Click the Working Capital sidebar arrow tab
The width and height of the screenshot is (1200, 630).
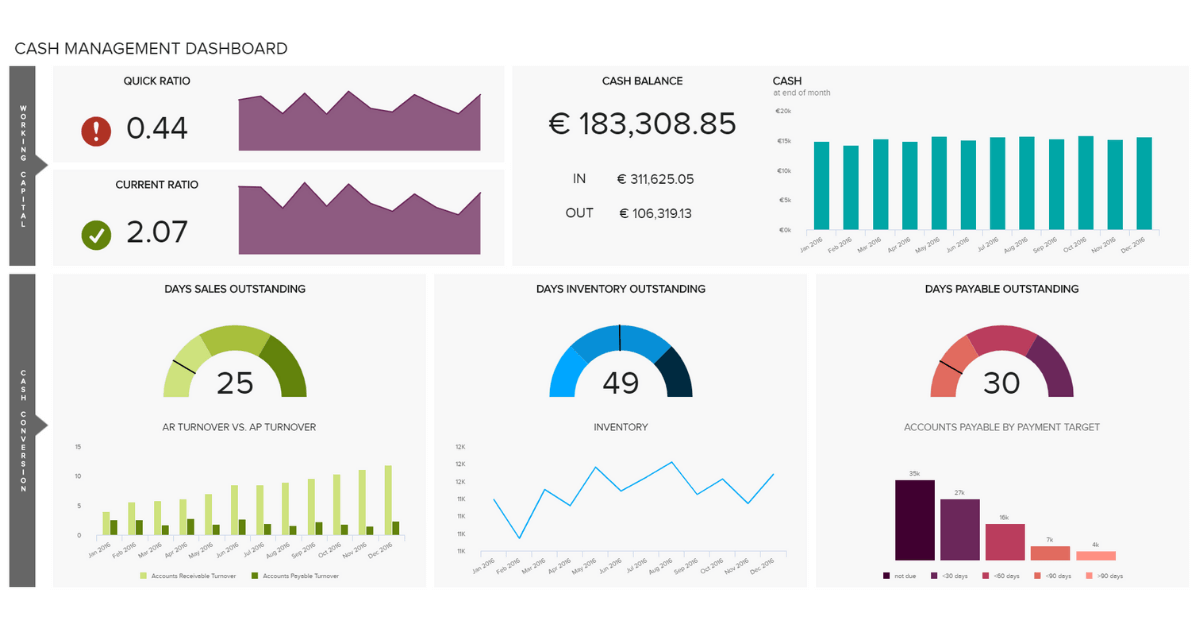coord(28,166)
